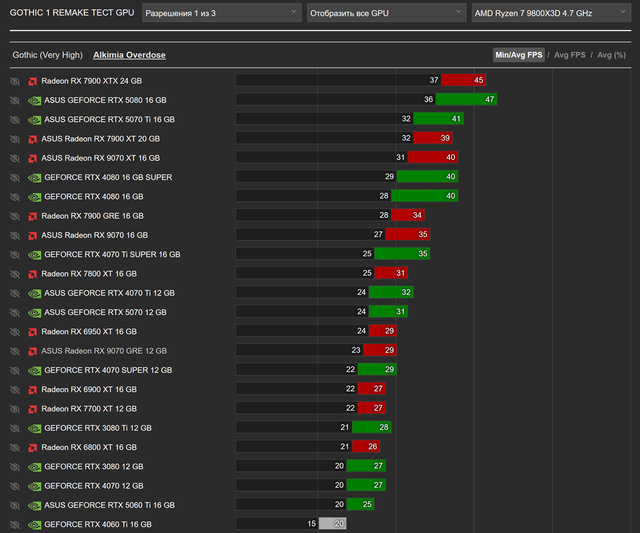The height and width of the screenshot is (533, 640).
Task: Toggle visibility of ASUS GEFORCE RTX 5070 Ti 16 GB
Action: [15, 120]
